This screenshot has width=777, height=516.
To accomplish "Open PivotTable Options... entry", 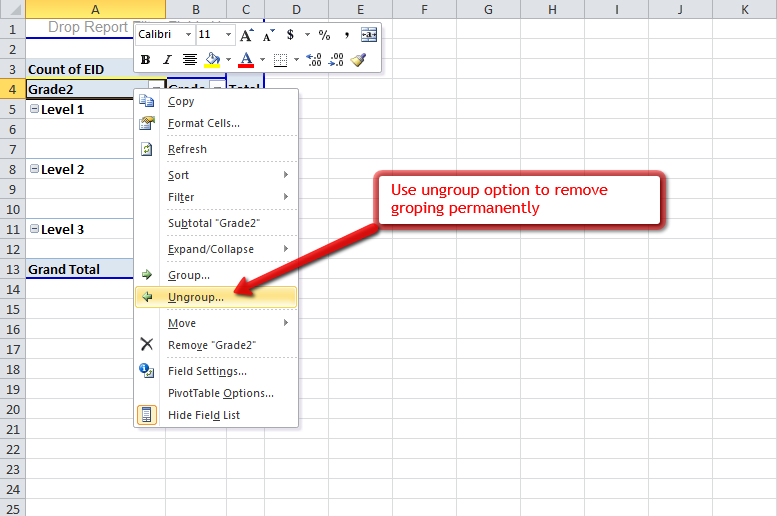I will [x=216, y=393].
